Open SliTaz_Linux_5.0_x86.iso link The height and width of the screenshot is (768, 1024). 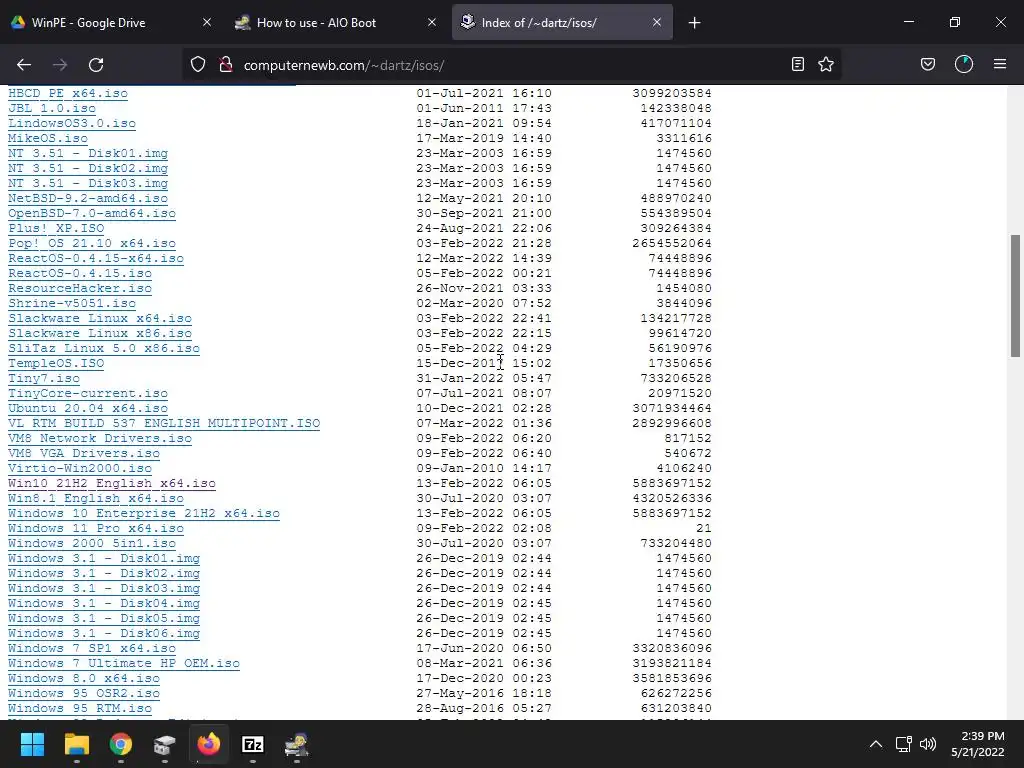104,348
